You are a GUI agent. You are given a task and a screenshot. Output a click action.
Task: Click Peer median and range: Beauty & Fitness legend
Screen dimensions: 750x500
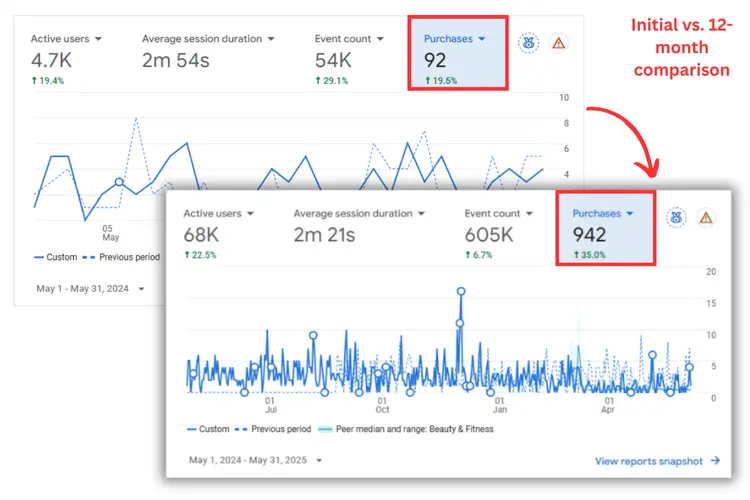pyautogui.click(x=406, y=429)
